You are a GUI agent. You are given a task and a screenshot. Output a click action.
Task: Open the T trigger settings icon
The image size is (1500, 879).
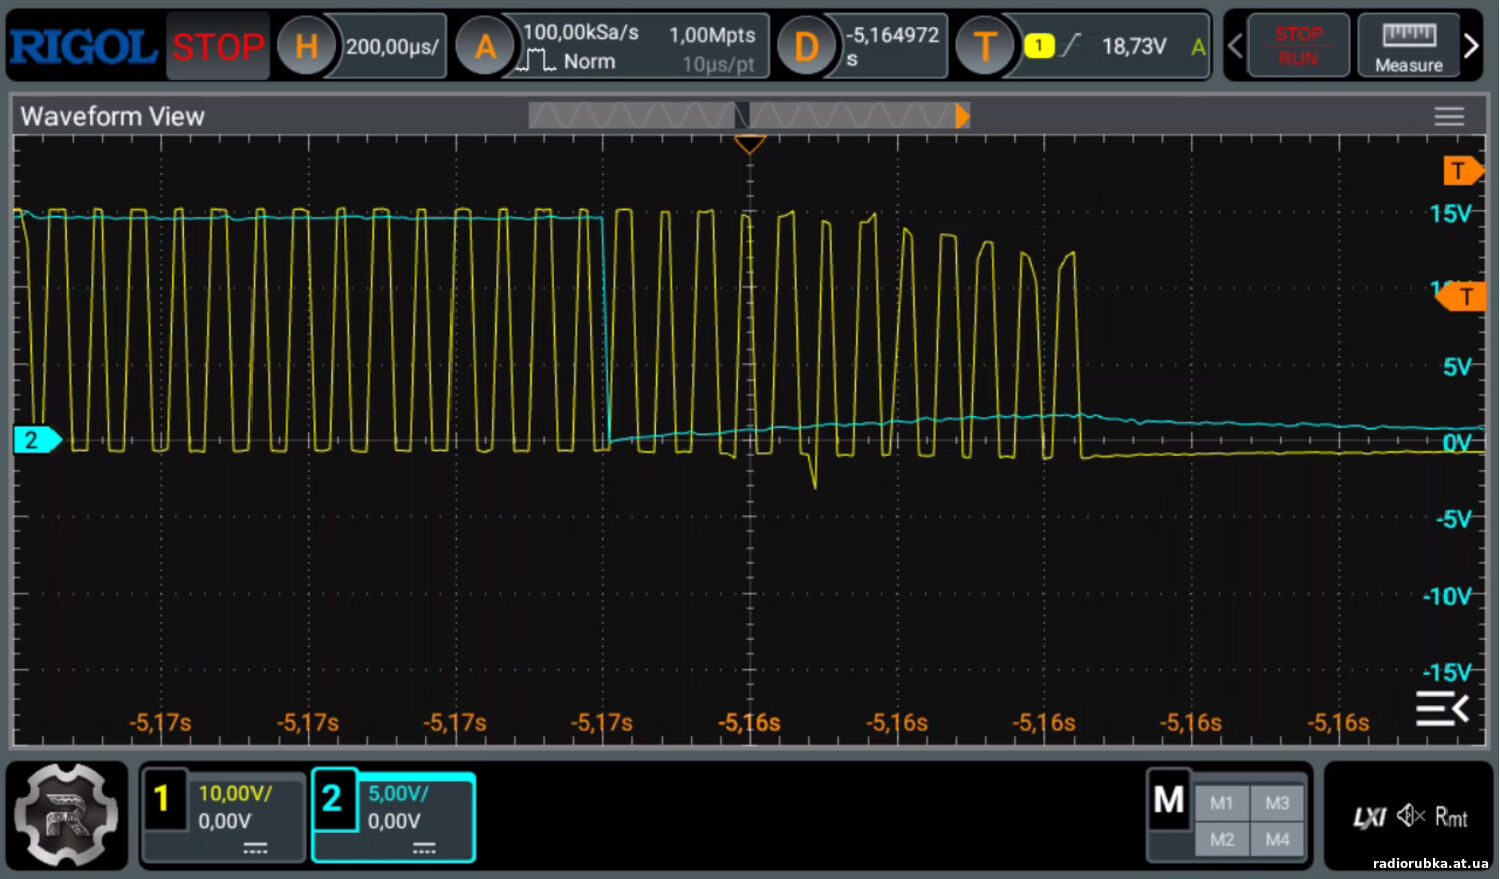click(x=985, y=46)
